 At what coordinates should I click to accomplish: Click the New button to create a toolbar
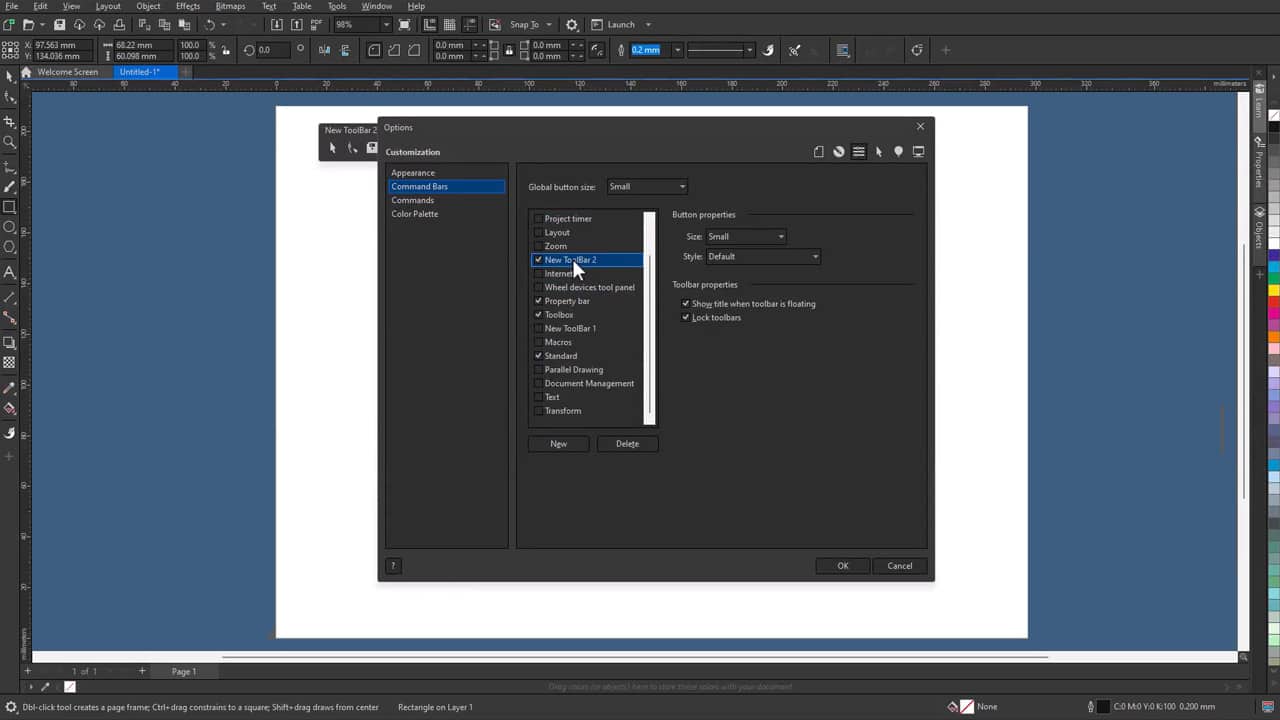pos(558,443)
